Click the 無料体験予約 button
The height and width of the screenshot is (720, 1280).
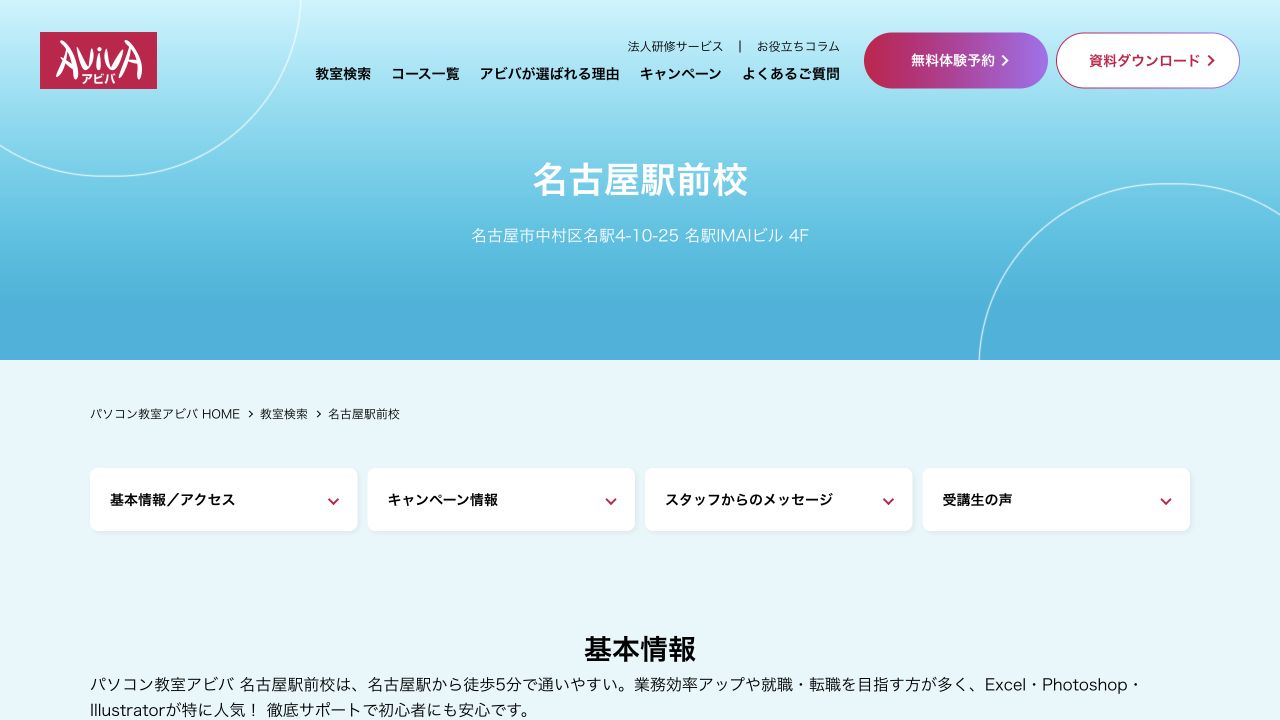coord(956,60)
